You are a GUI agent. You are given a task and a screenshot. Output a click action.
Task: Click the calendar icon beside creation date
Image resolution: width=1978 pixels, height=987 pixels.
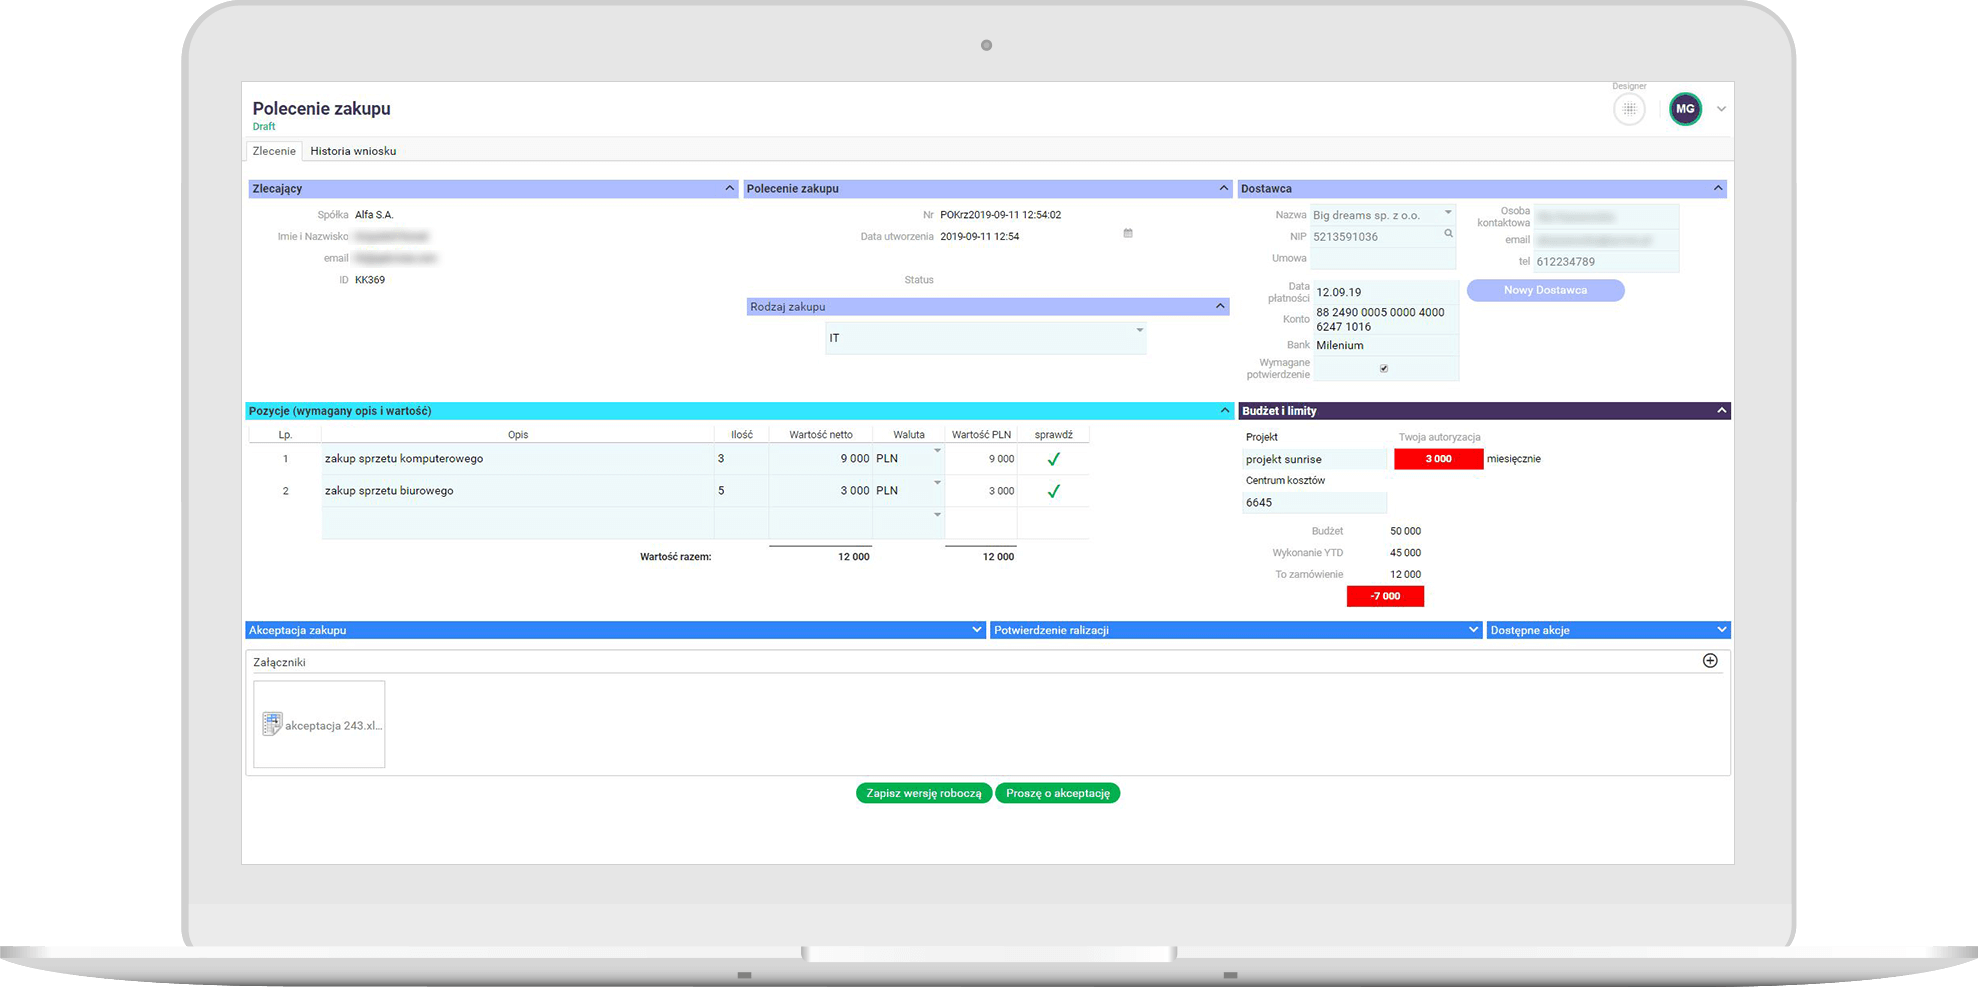(1128, 234)
